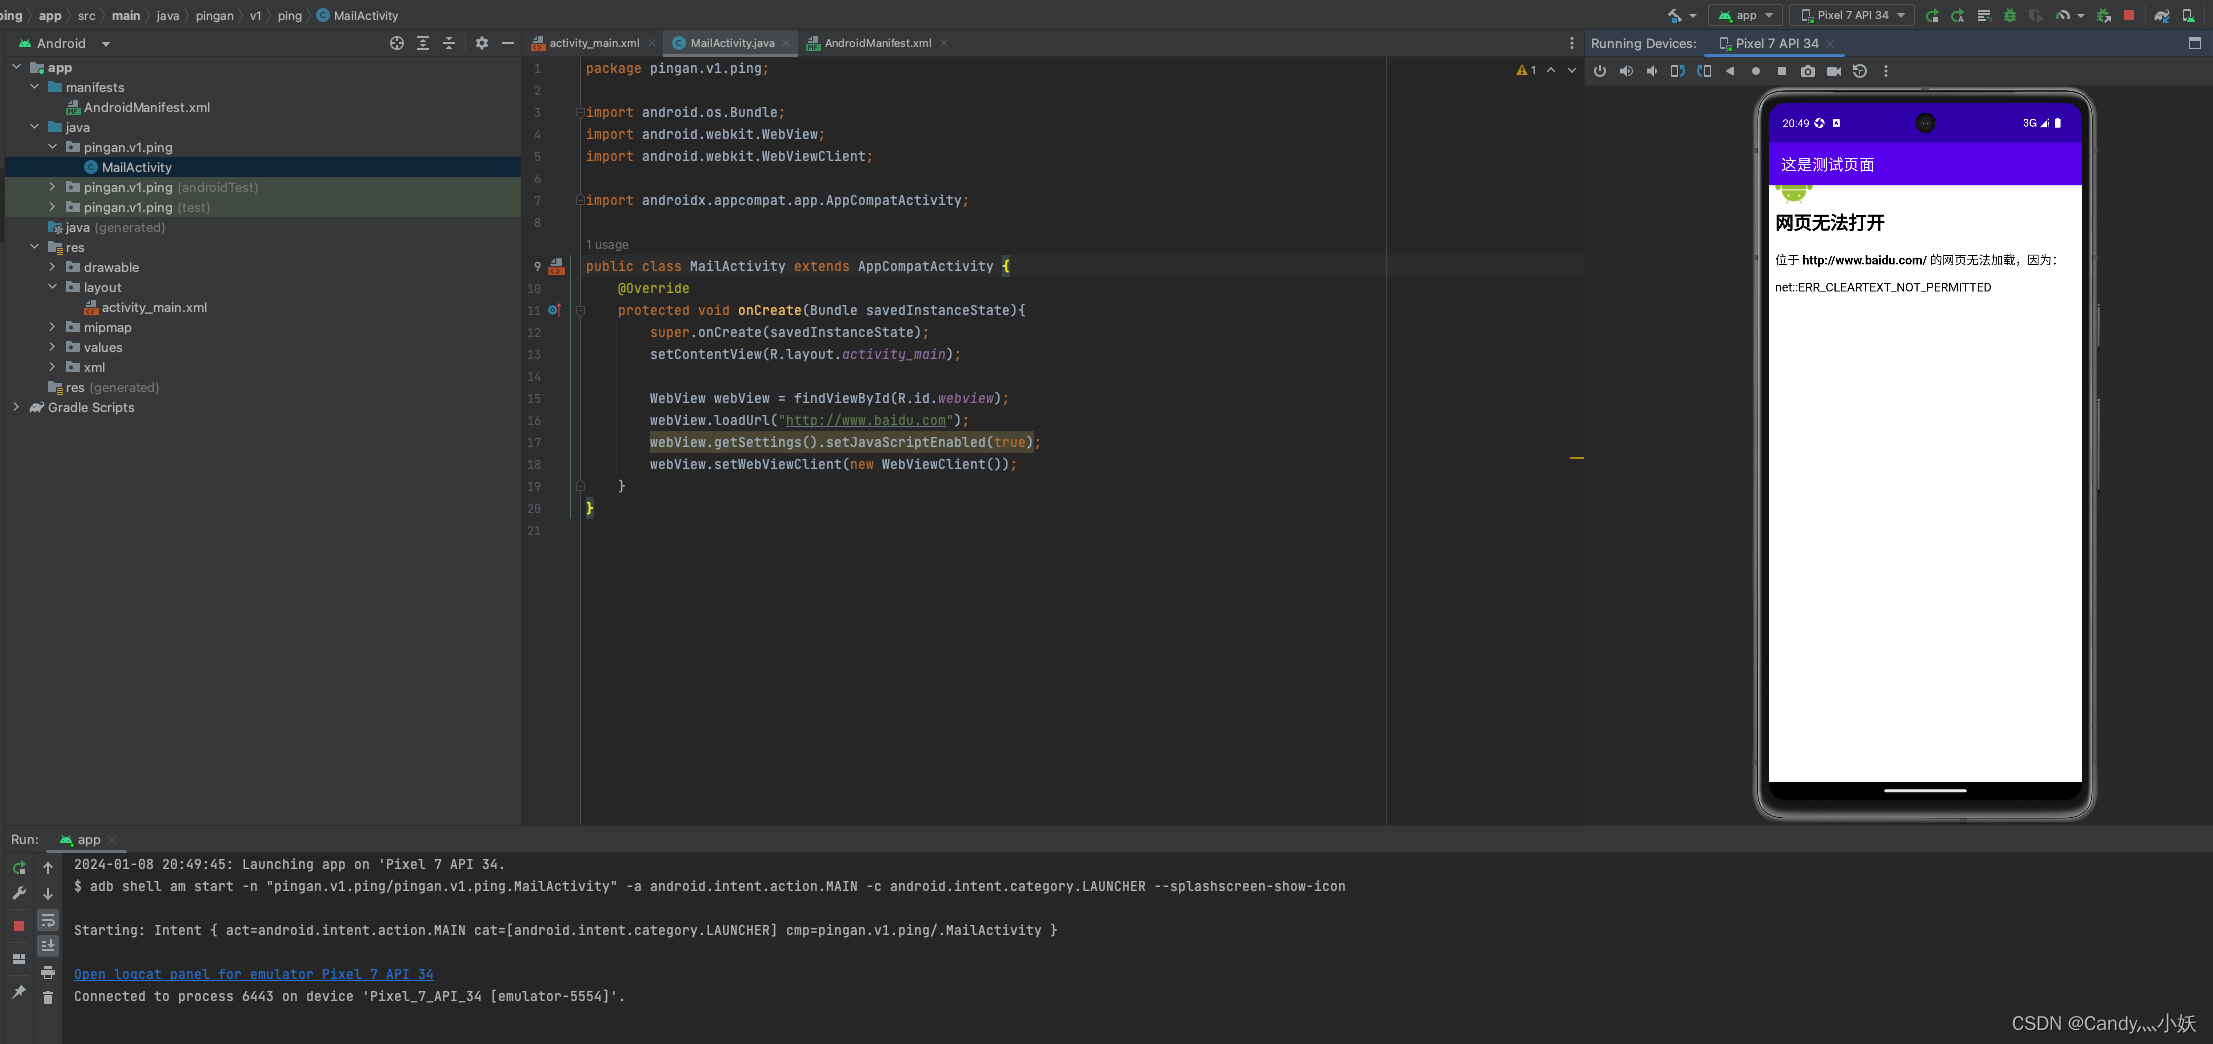Enable Select Opened File in Project toolbar
The image size is (2213, 1044).
pyautogui.click(x=397, y=43)
